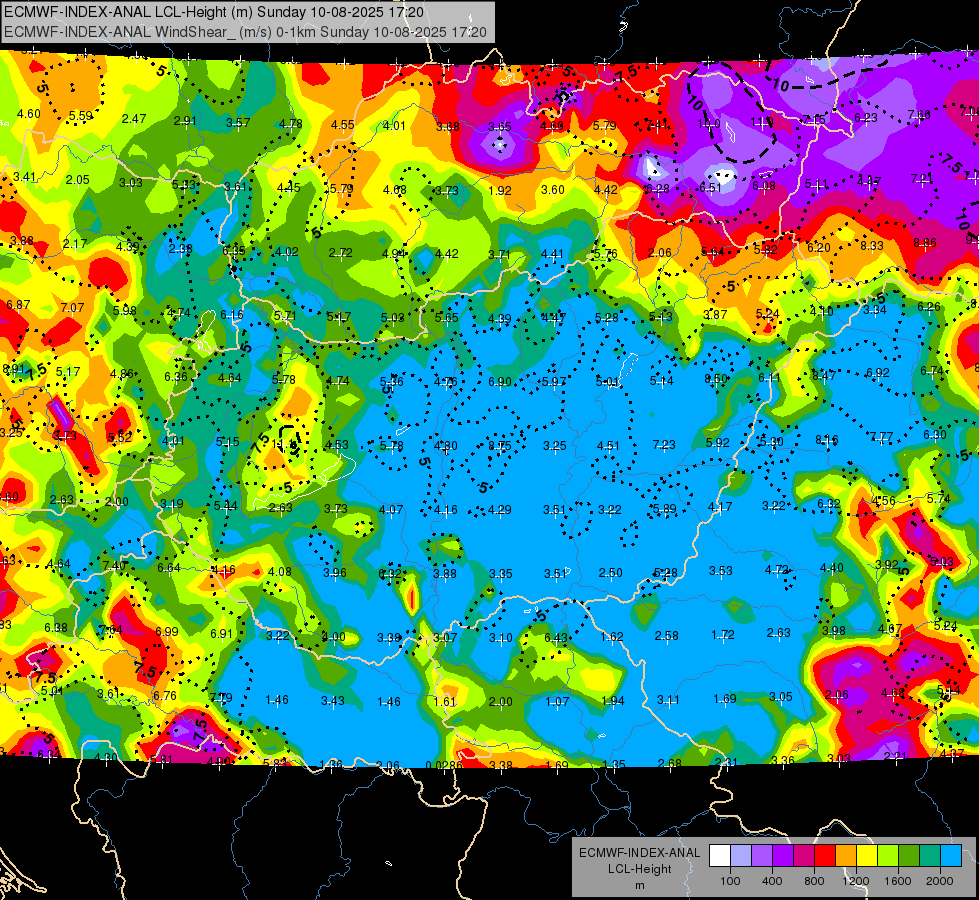The width and height of the screenshot is (979, 900).
Task: Click the sky blue legend swatch
Action: (x=952, y=856)
